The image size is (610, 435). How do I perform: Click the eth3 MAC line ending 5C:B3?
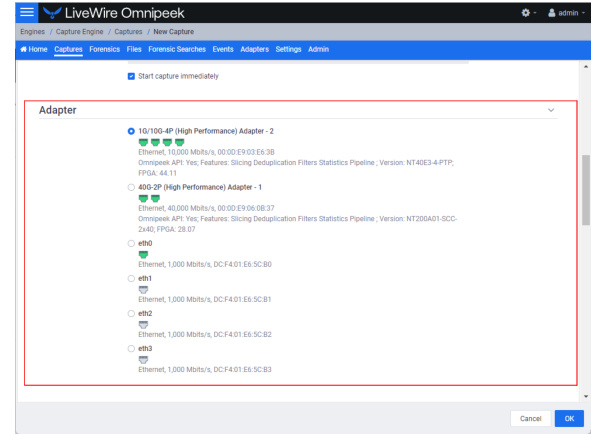point(205,369)
